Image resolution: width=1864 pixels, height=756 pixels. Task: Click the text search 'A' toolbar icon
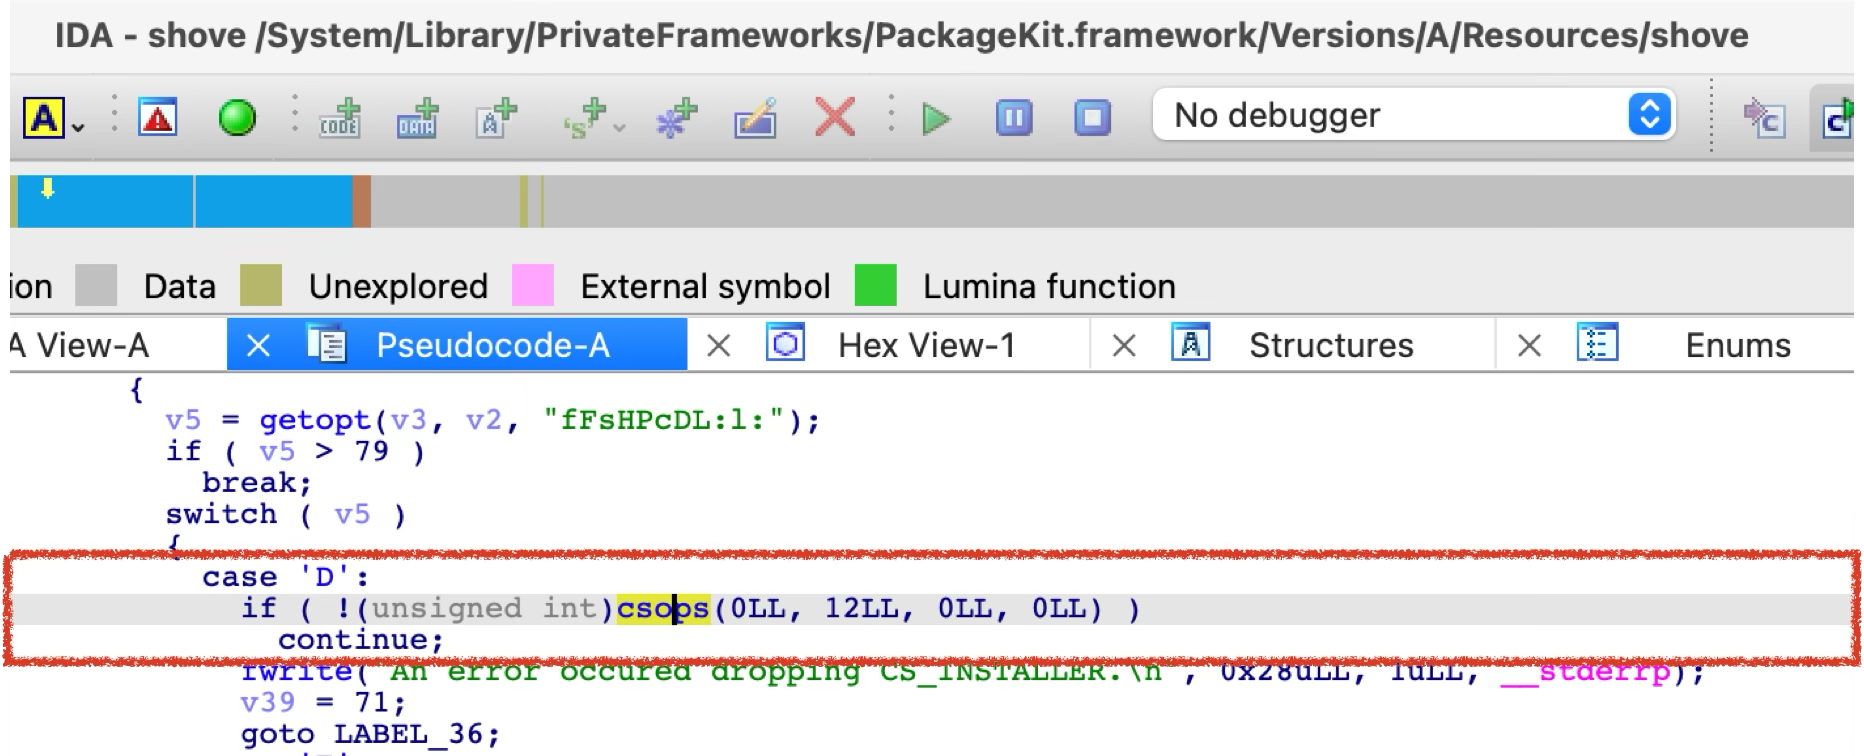tap(44, 119)
